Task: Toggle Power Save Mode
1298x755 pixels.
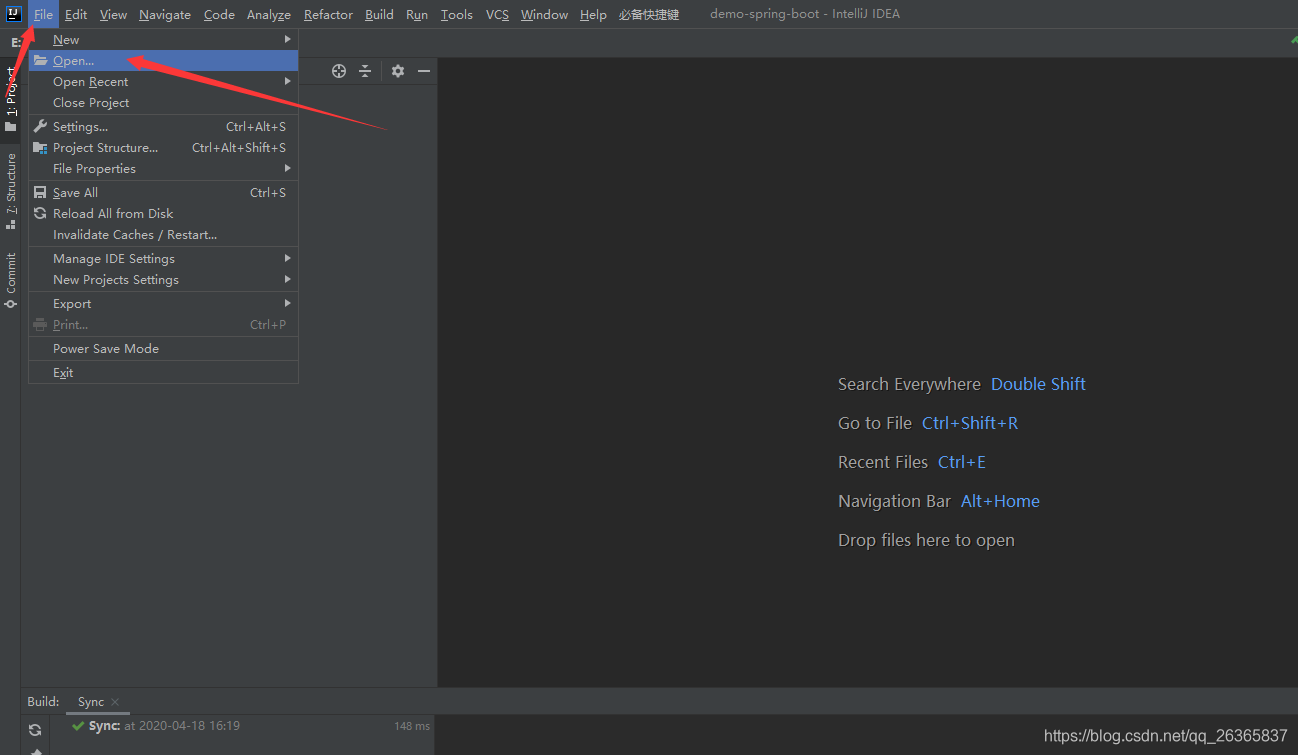Action: (x=163, y=349)
